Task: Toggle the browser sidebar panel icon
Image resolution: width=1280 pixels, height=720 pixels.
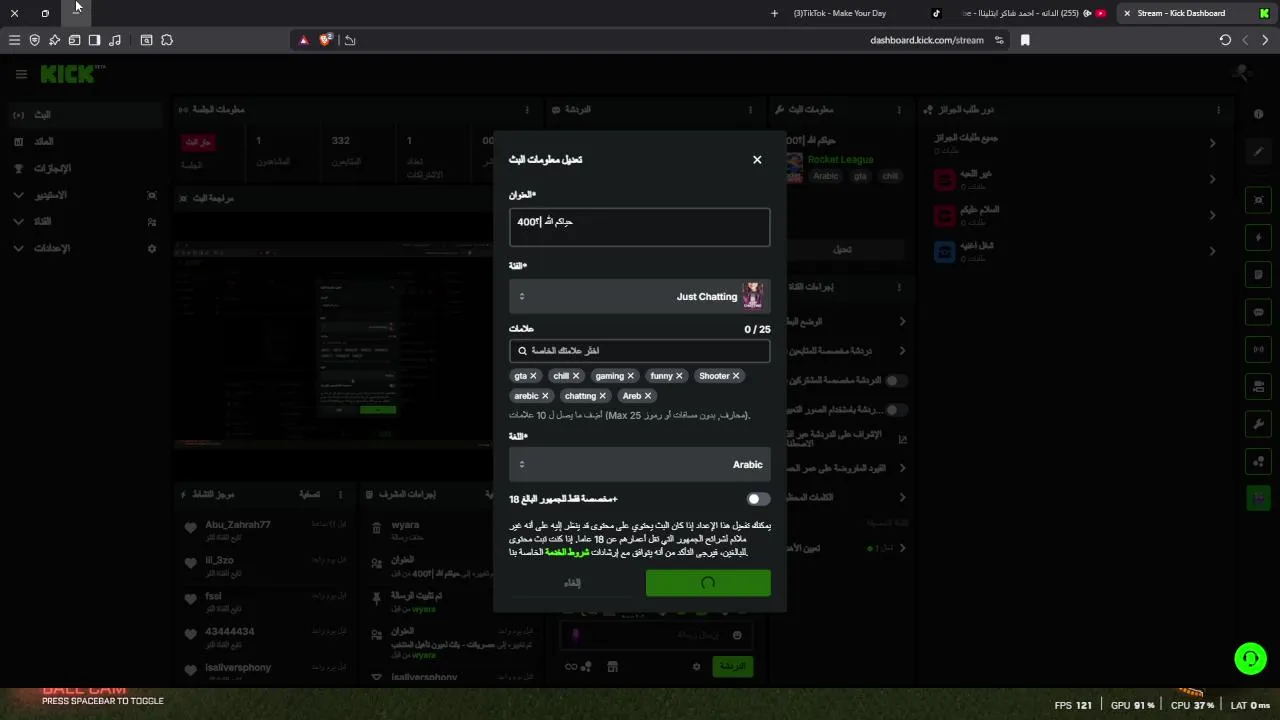Action: click(94, 40)
